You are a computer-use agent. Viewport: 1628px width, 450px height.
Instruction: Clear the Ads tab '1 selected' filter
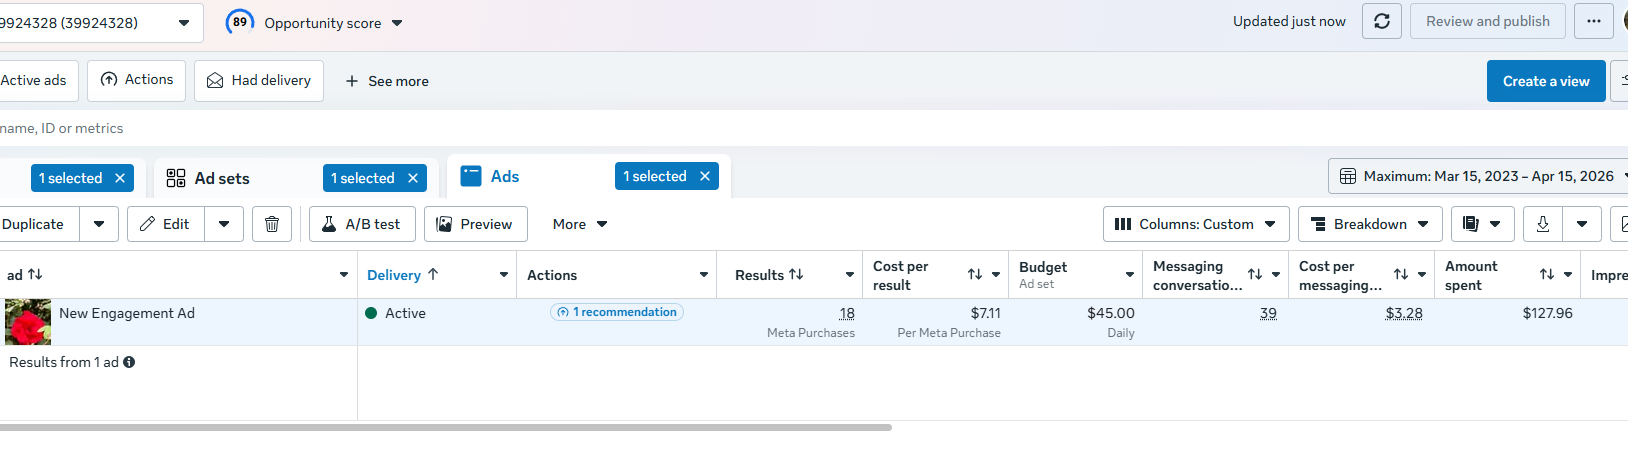pyautogui.click(x=705, y=176)
